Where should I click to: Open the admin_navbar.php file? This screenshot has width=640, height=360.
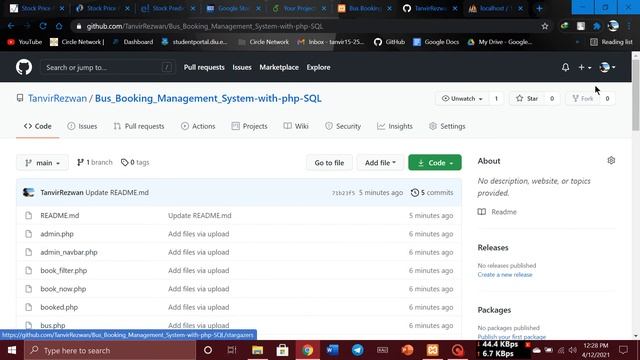coord(69,252)
